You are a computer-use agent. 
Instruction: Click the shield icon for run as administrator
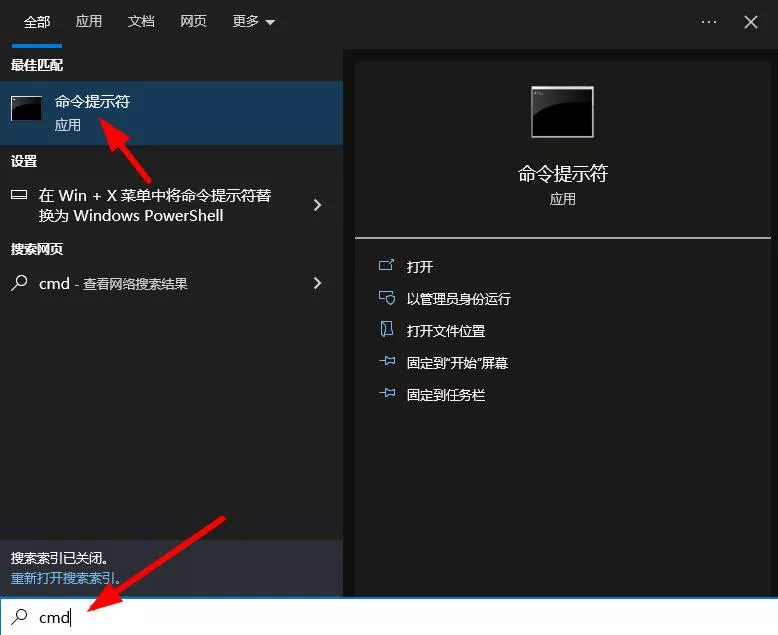tap(387, 298)
